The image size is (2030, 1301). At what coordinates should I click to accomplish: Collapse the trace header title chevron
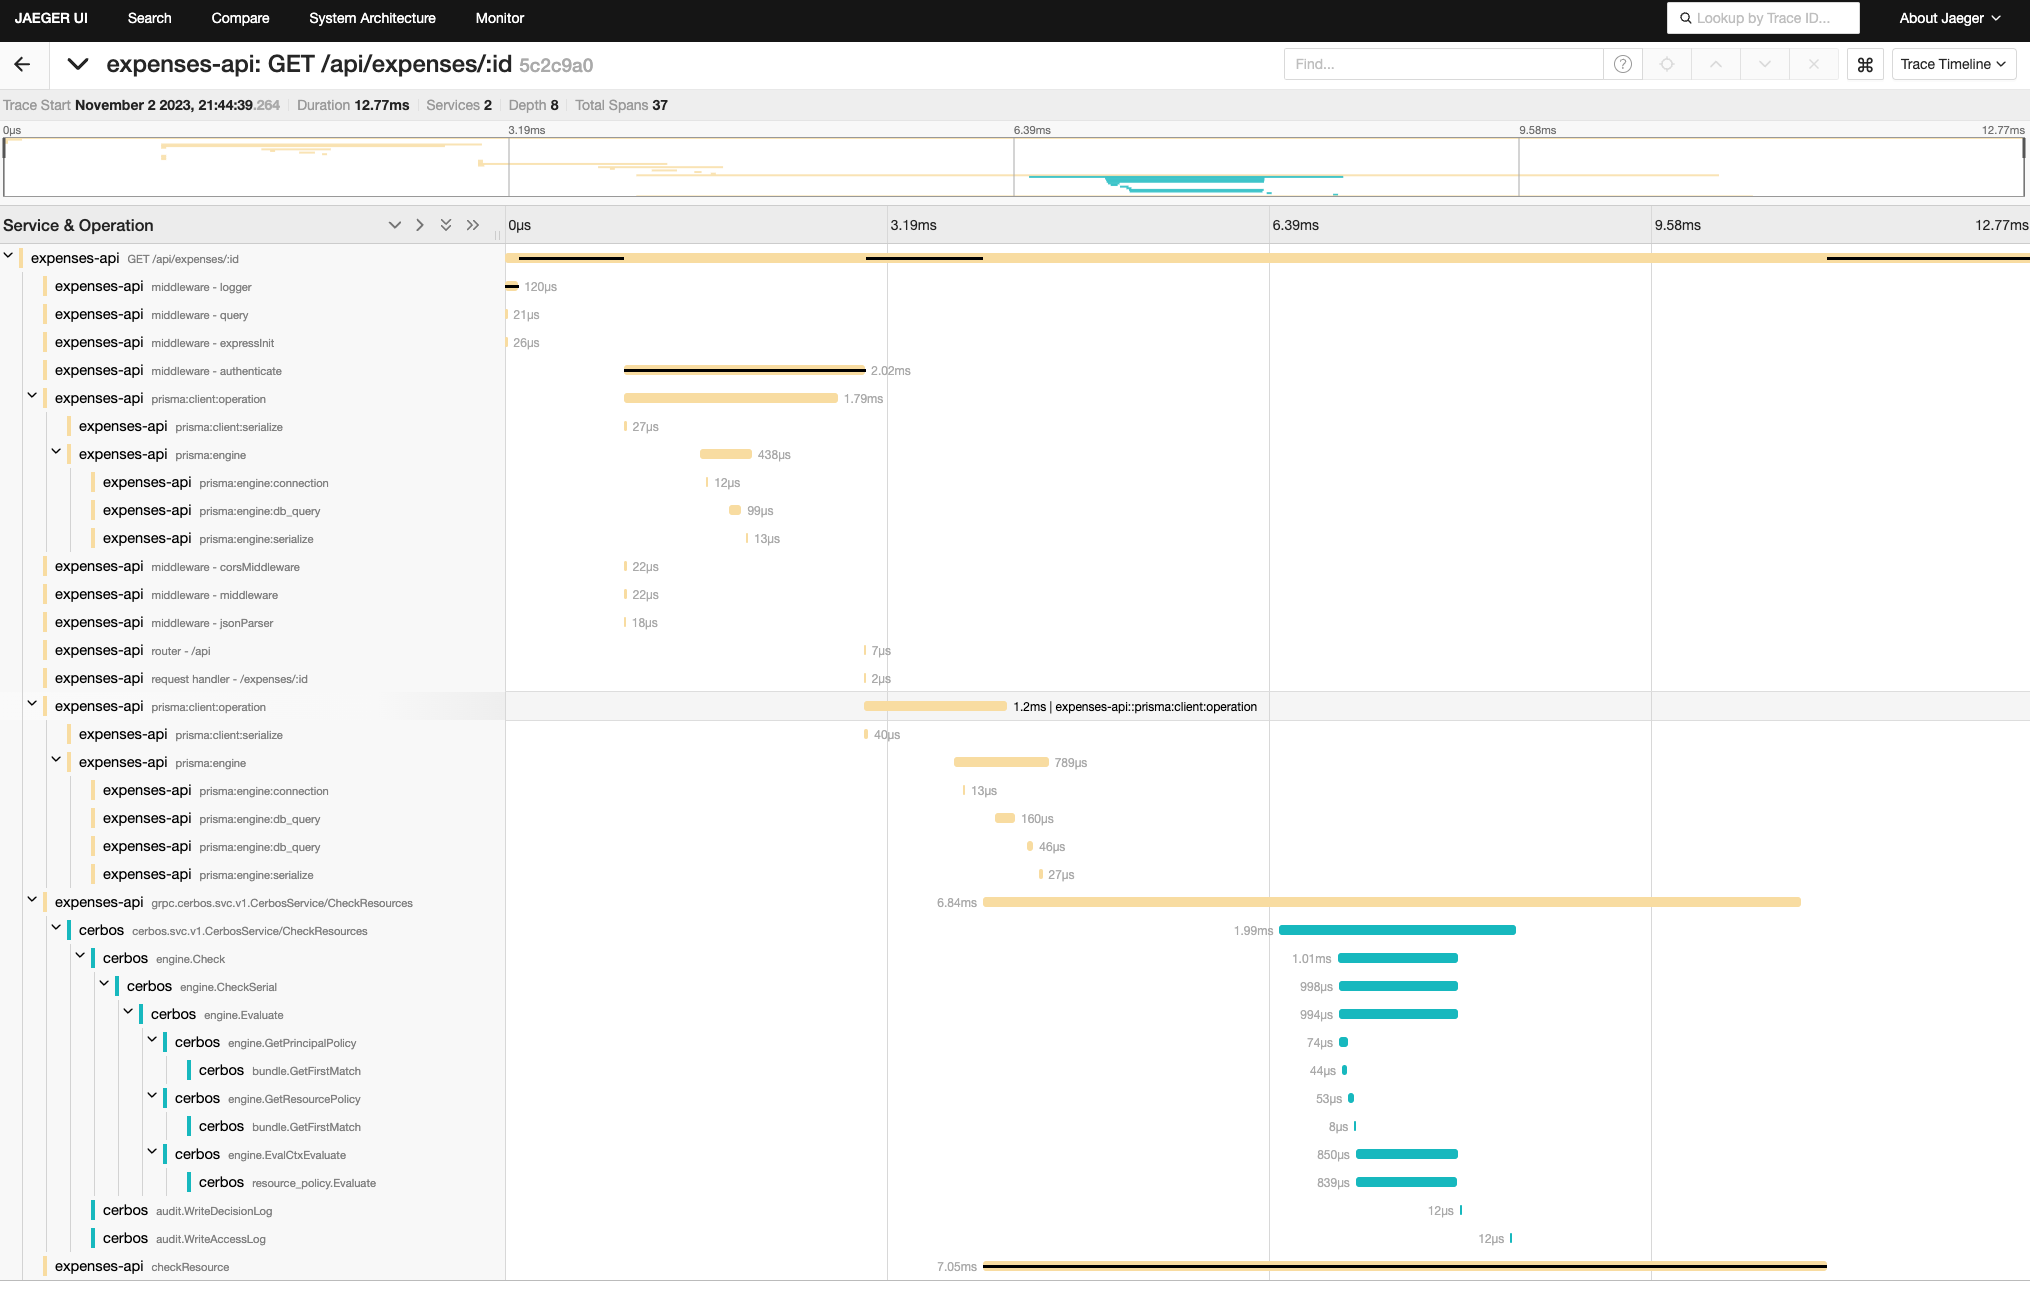click(78, 65)
